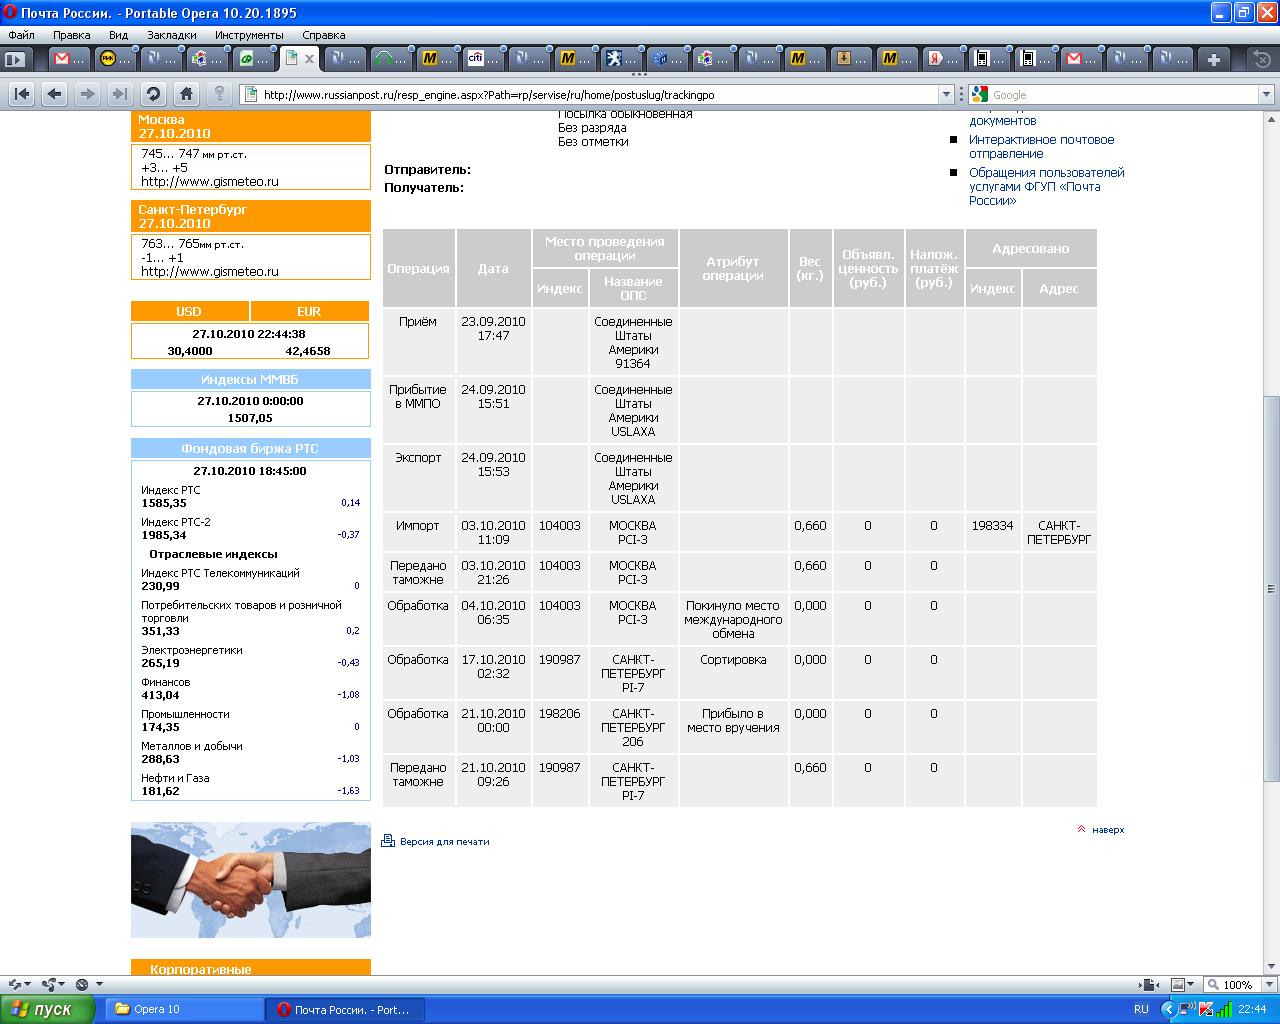The width and height of the screenshot is (1280, 1024).
Task: Select the Прибыло в место вручения cell
Action: 733,727
